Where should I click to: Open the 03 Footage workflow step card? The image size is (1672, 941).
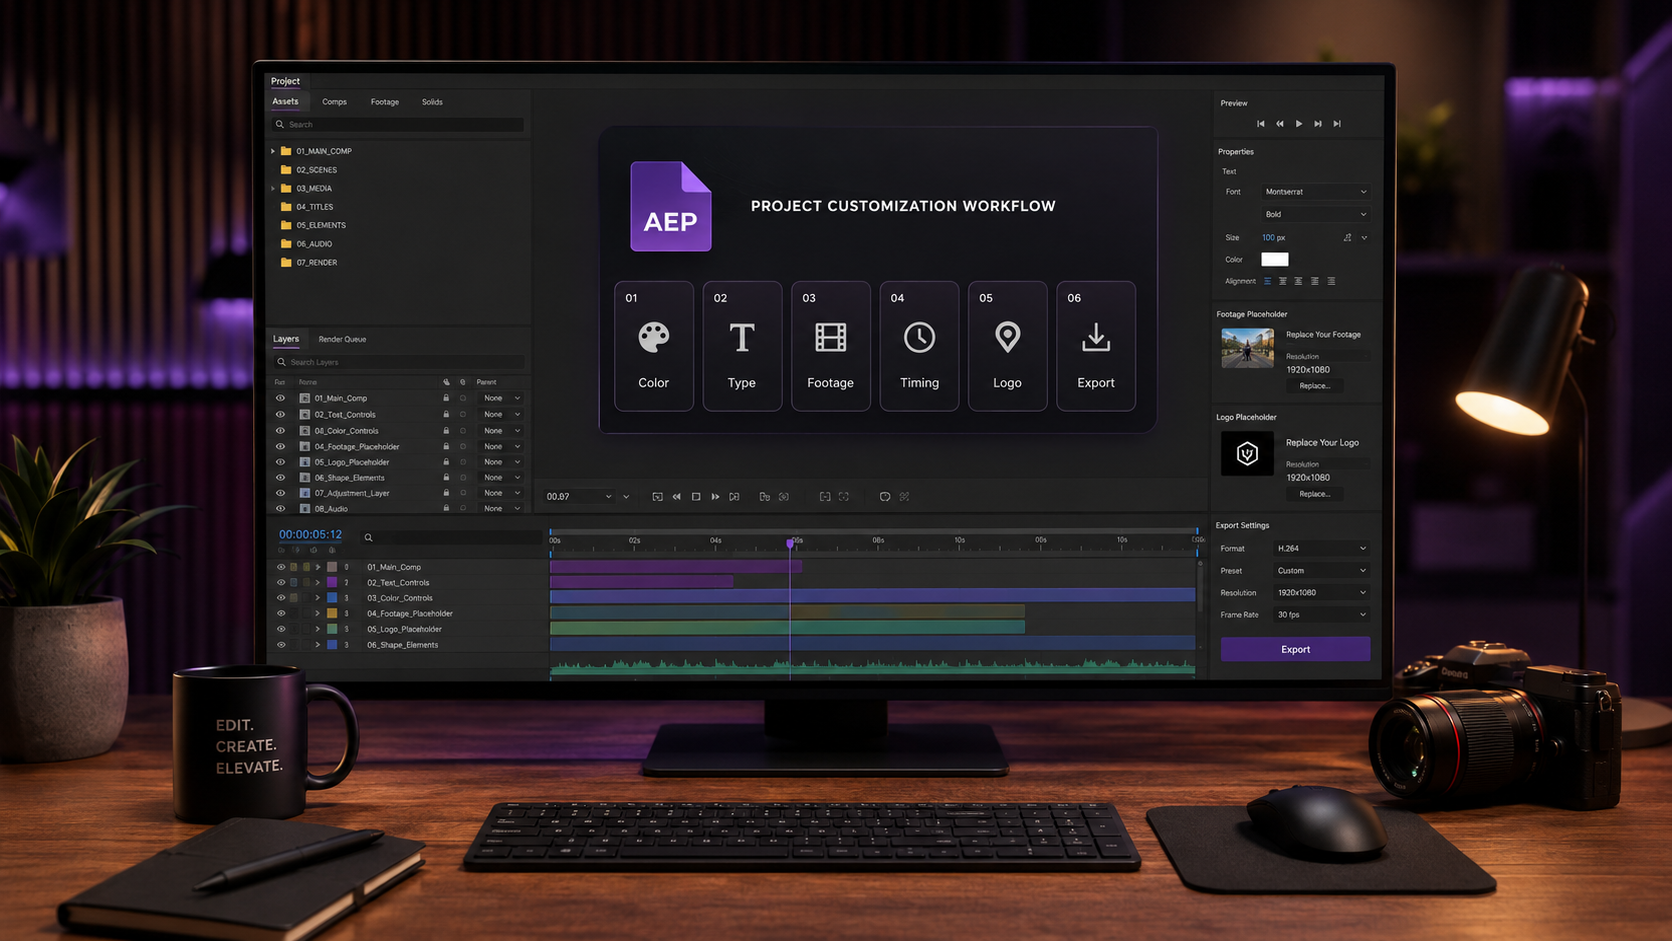tap(830, 346)
